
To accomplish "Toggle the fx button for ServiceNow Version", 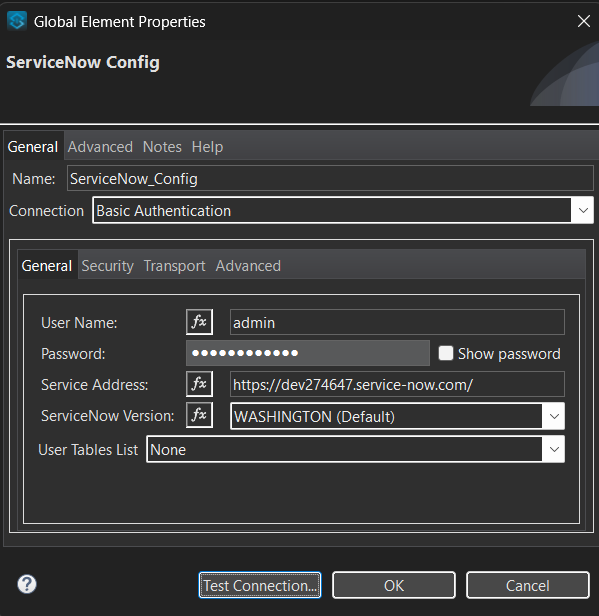I will tap(200, 415).
